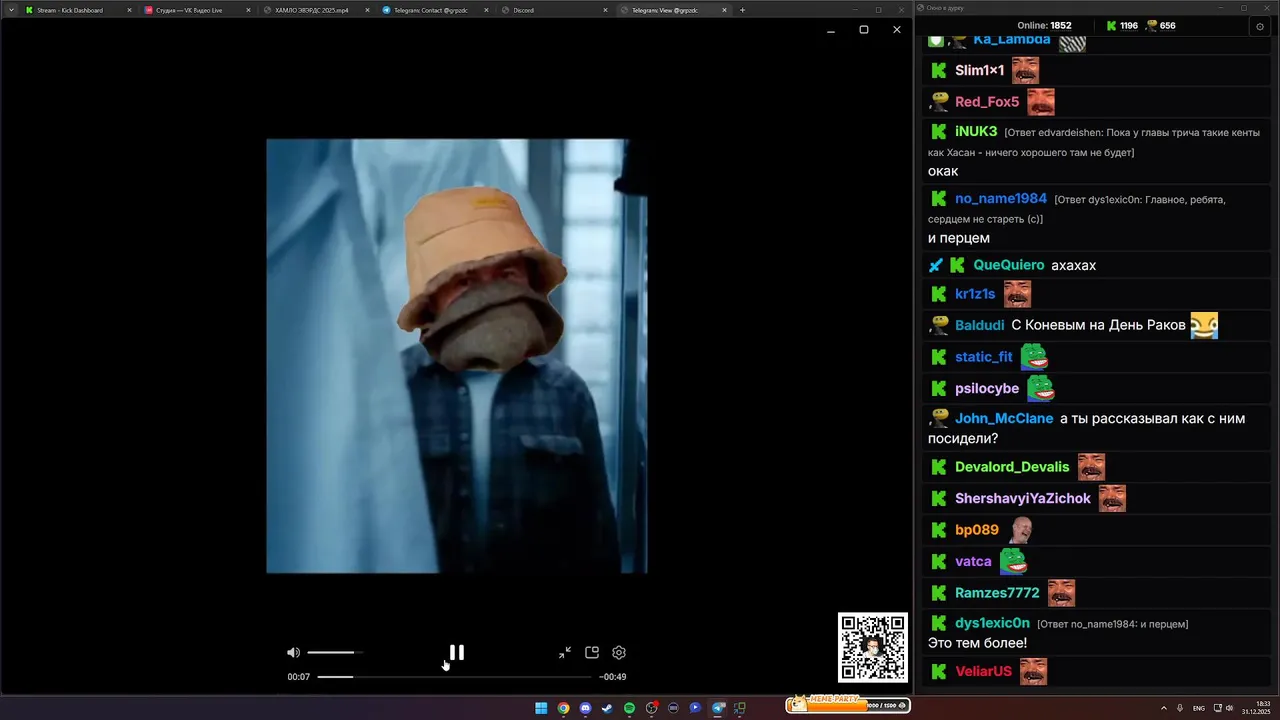Click the Kick viewer count 1196
This screenshot has width=1280, height=720.
(x=1121, y=26)
